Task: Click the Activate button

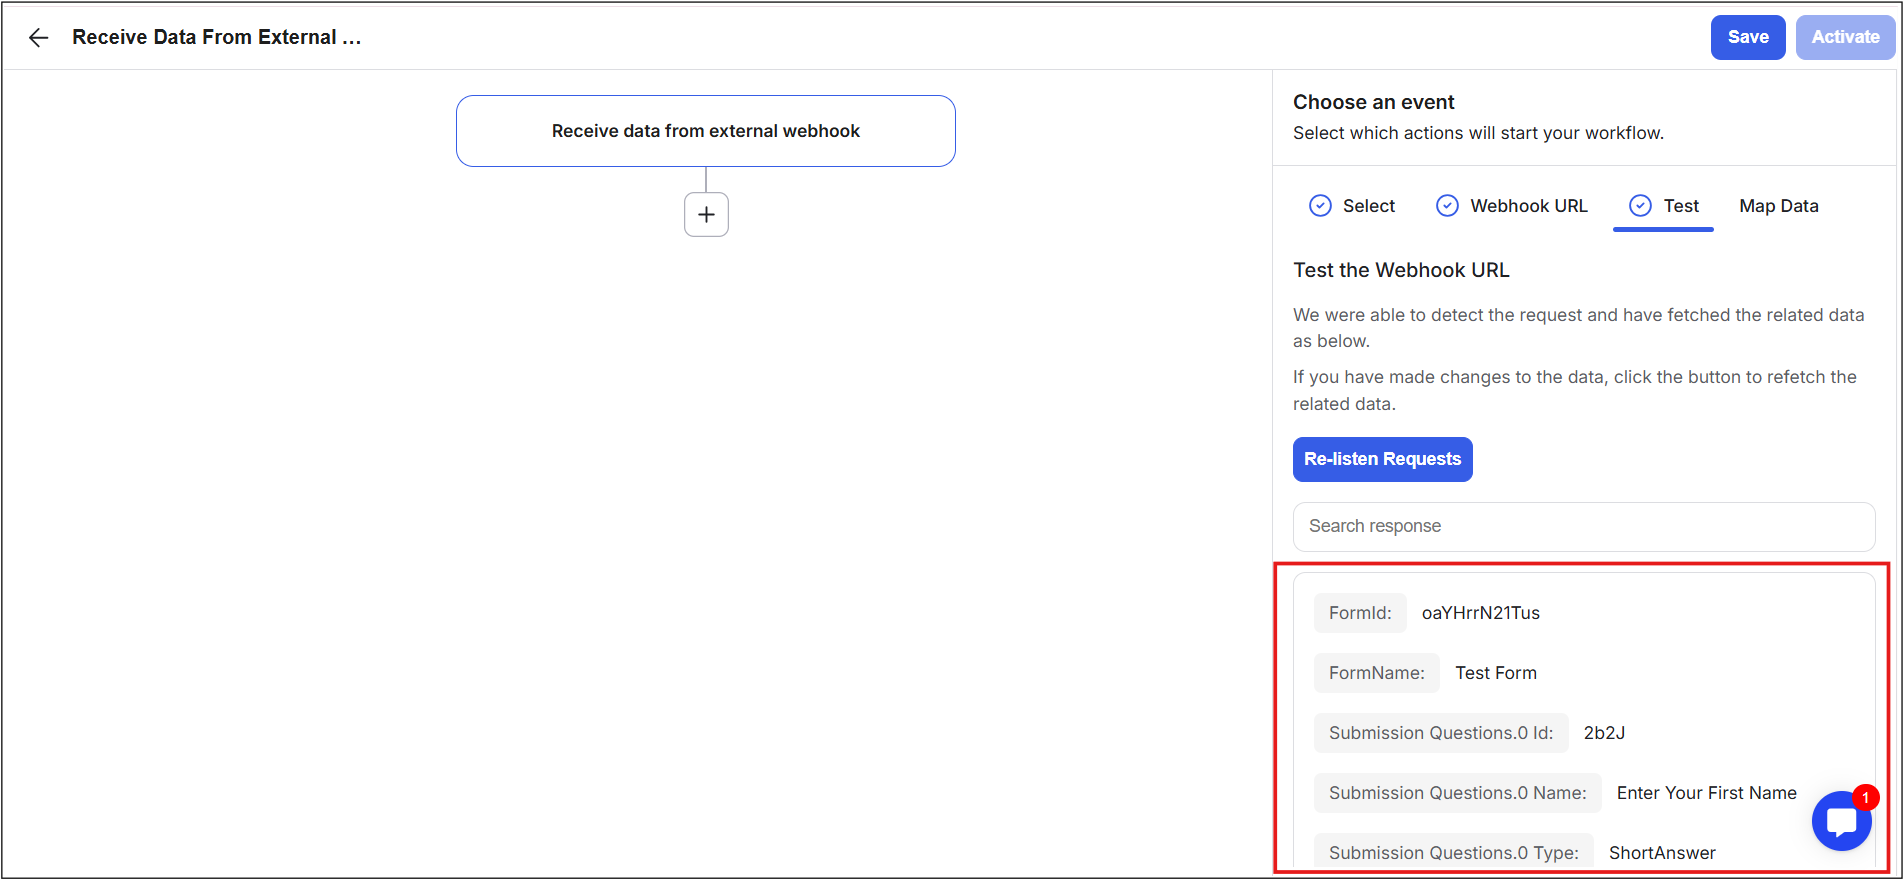Action: click(x=1845, y=37)
